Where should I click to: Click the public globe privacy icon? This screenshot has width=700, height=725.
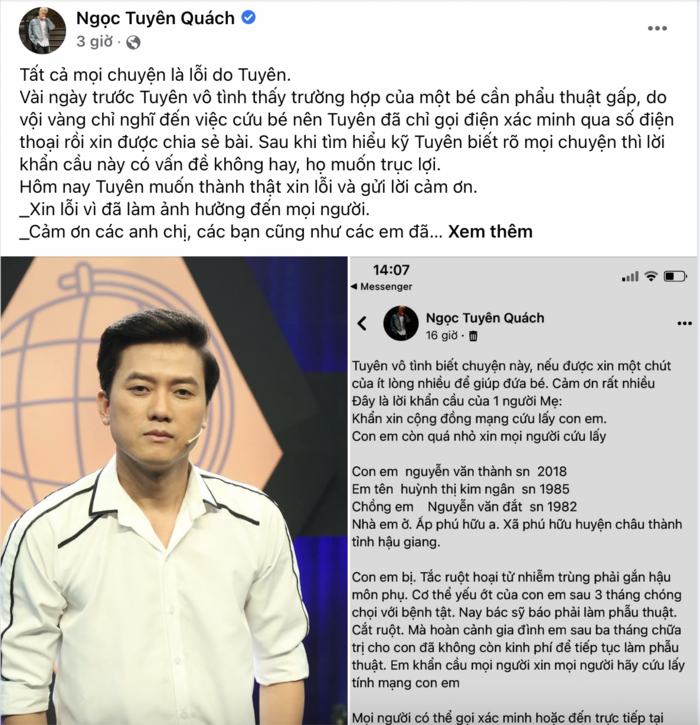[x=133, y=42]
